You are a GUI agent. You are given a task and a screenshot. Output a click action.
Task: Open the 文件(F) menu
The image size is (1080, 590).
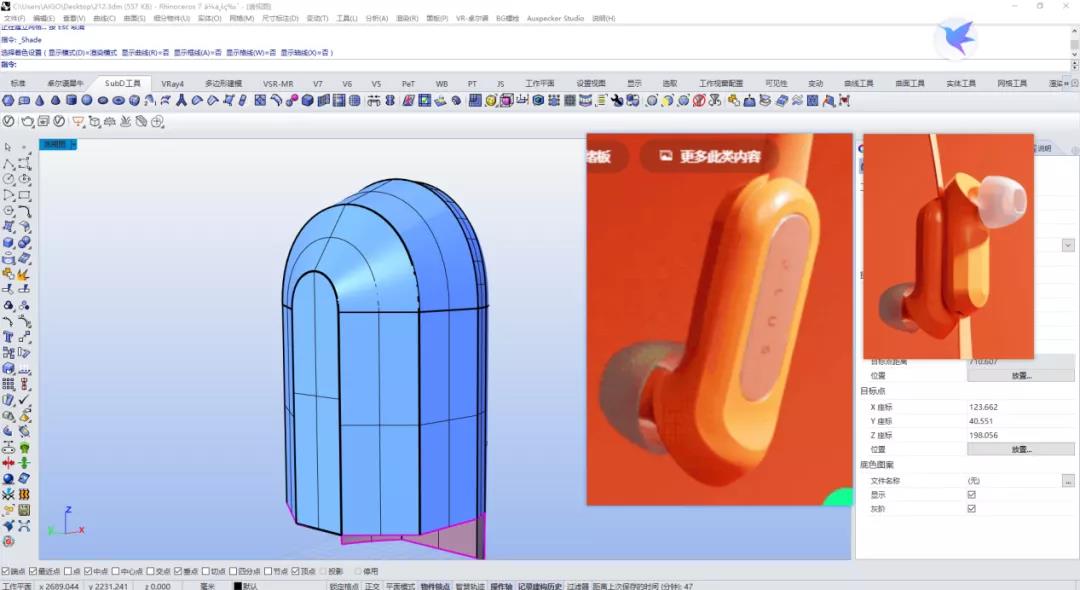14,19
